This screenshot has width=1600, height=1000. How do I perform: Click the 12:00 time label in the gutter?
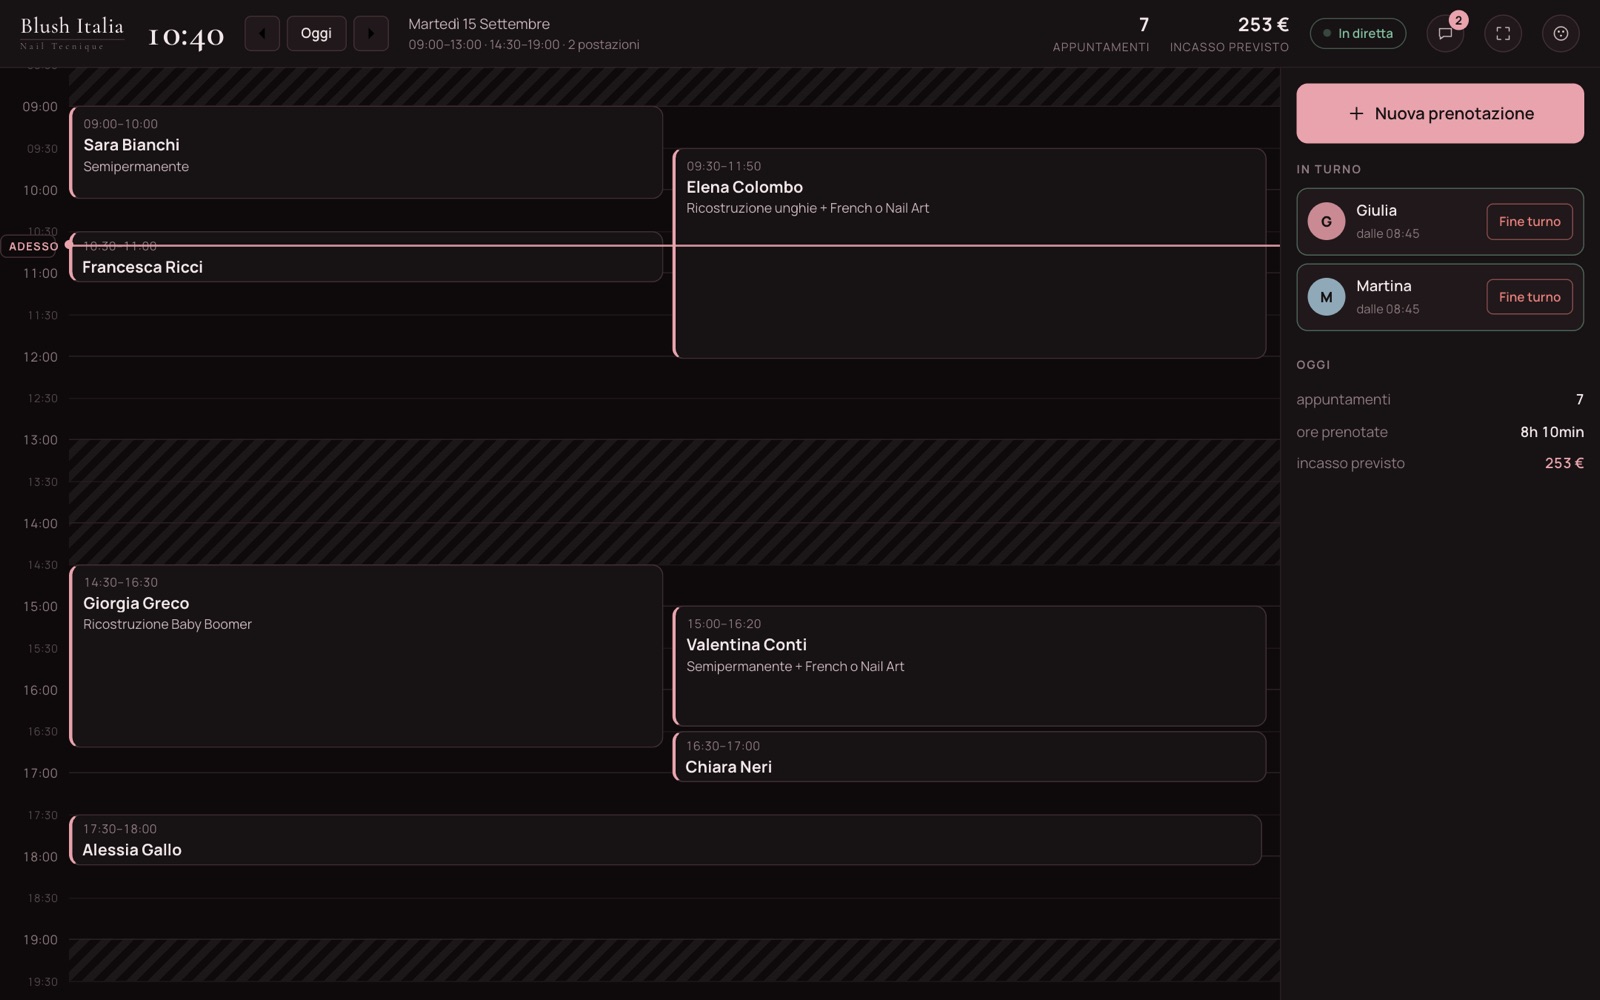[x=40, y=357]
